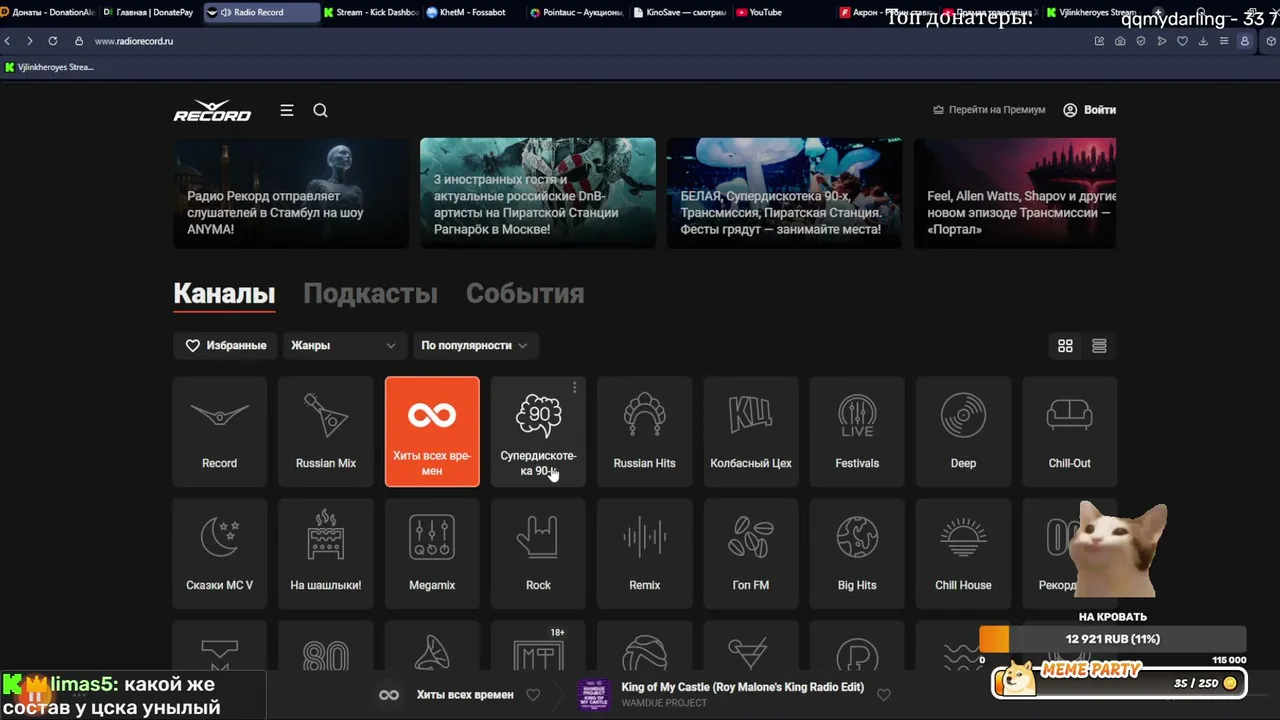Play the Супердискотека 90-х channel
Screen dimensions: 1280x720
(x=538, y=431)
